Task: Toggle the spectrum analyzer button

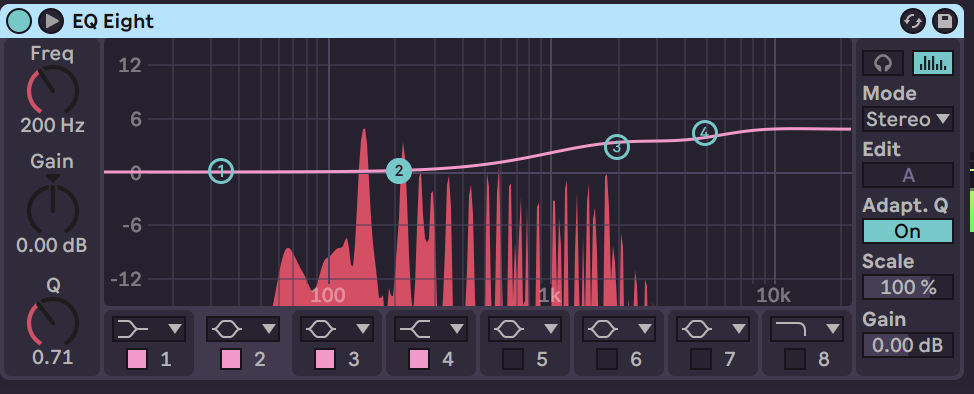Action: point(932,63)
